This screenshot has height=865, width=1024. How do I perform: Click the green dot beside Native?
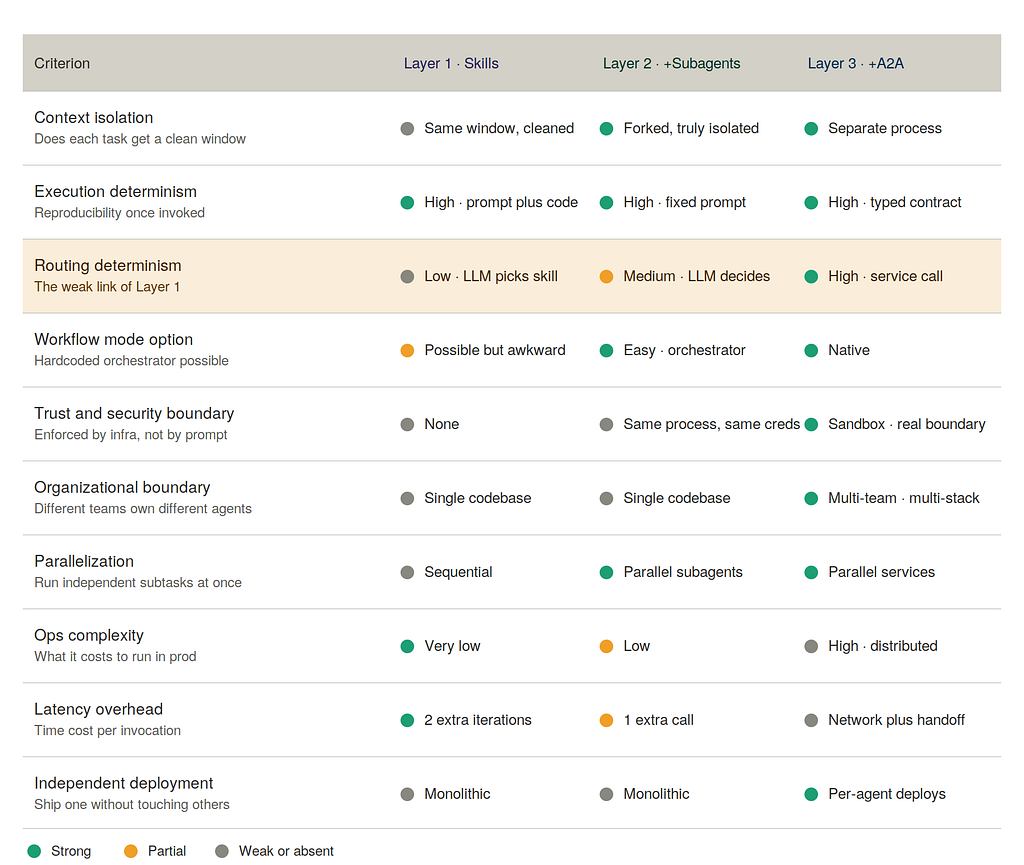[811, 351]
